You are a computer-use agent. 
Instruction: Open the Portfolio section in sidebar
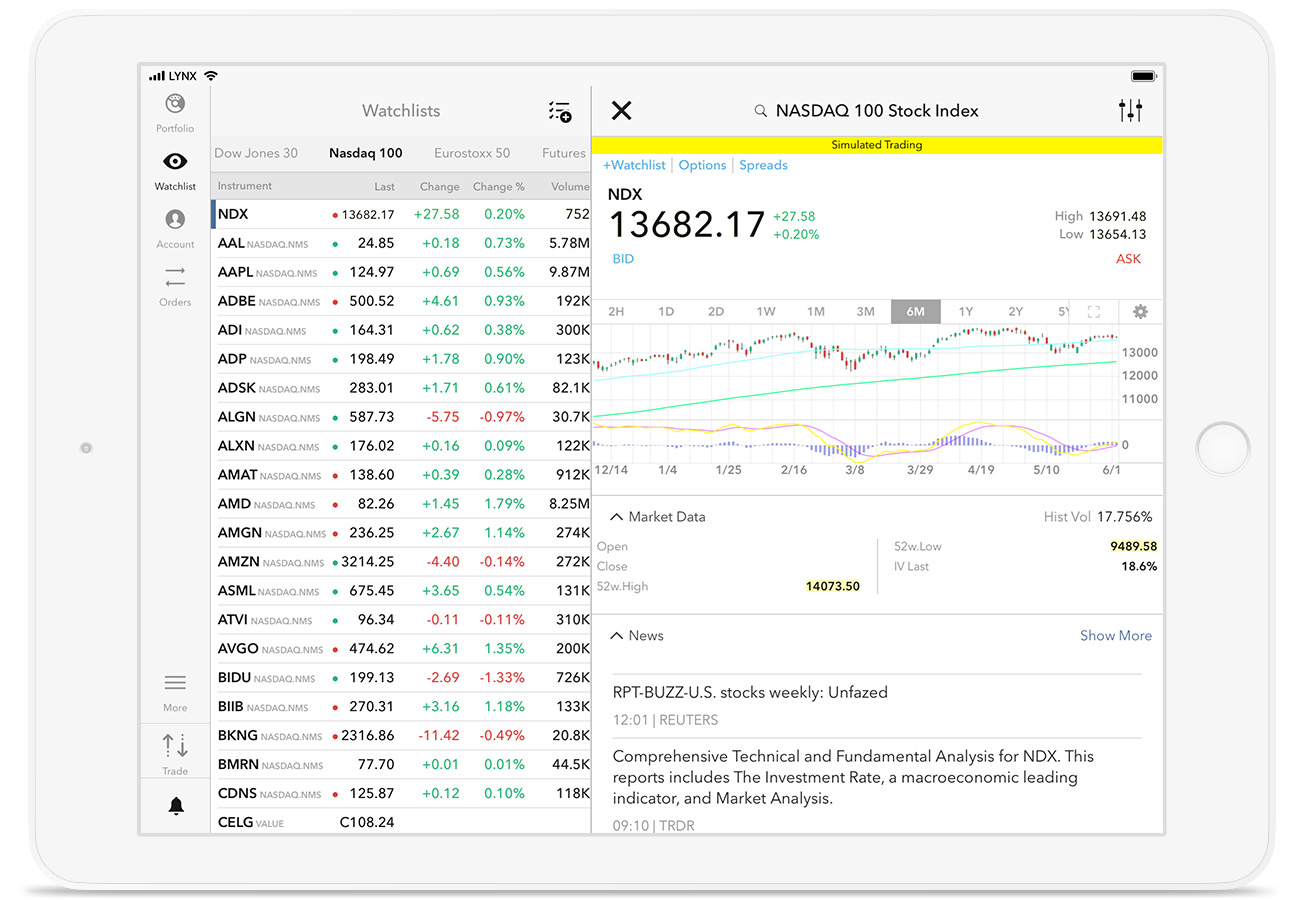[175, 112]
